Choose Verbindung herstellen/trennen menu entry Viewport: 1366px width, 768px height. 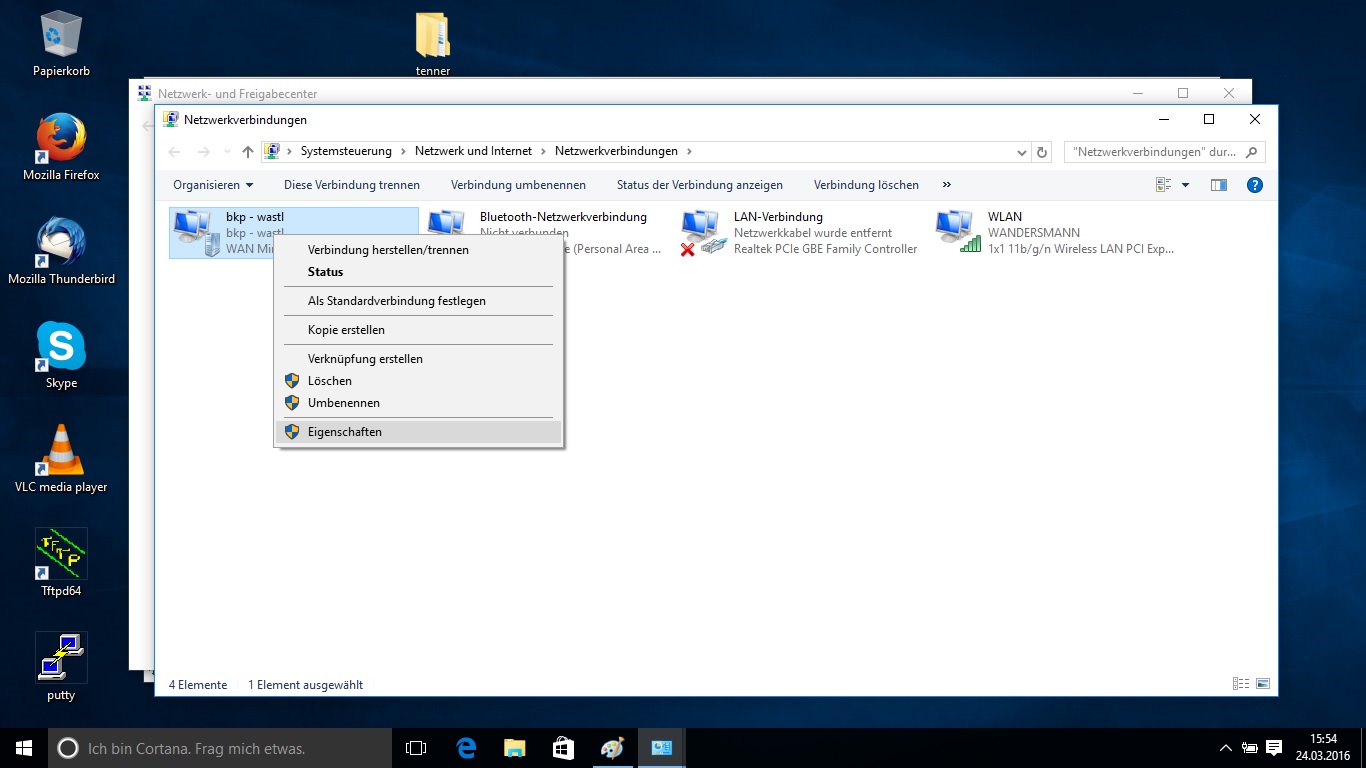(x=388, y=250)
